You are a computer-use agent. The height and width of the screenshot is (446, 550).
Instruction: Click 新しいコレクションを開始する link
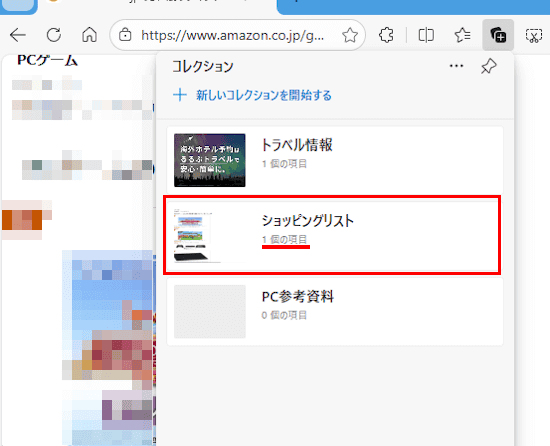click(263, 95)
